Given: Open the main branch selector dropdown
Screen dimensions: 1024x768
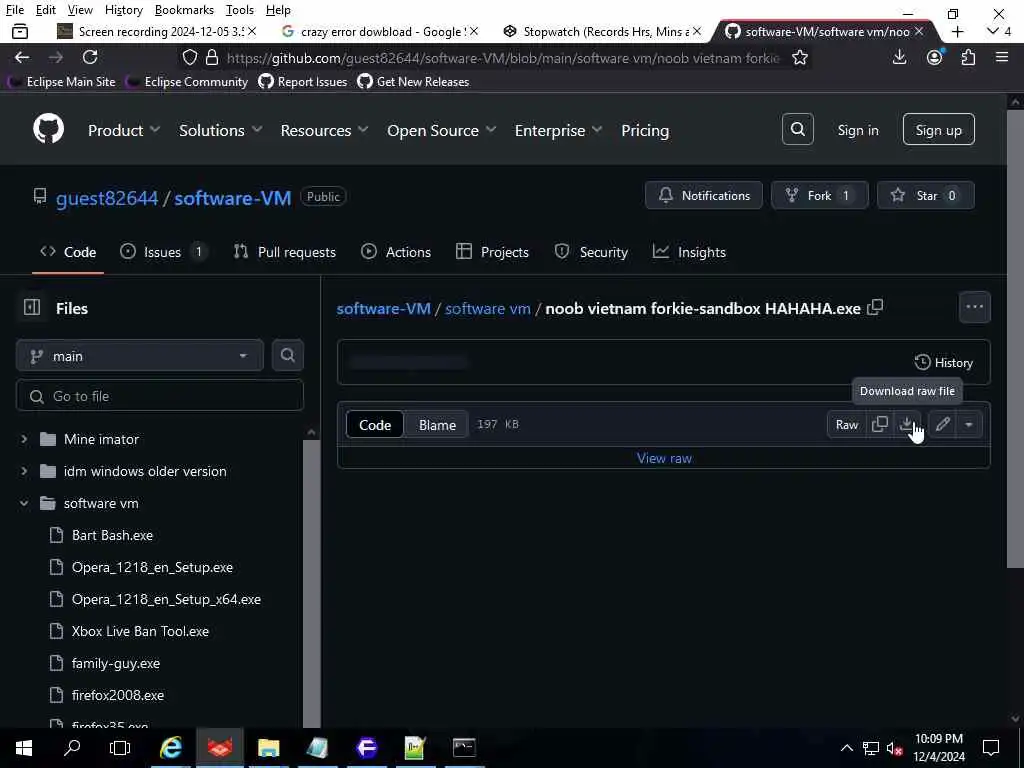Looking at the screenshot, I should pos(140,356).
